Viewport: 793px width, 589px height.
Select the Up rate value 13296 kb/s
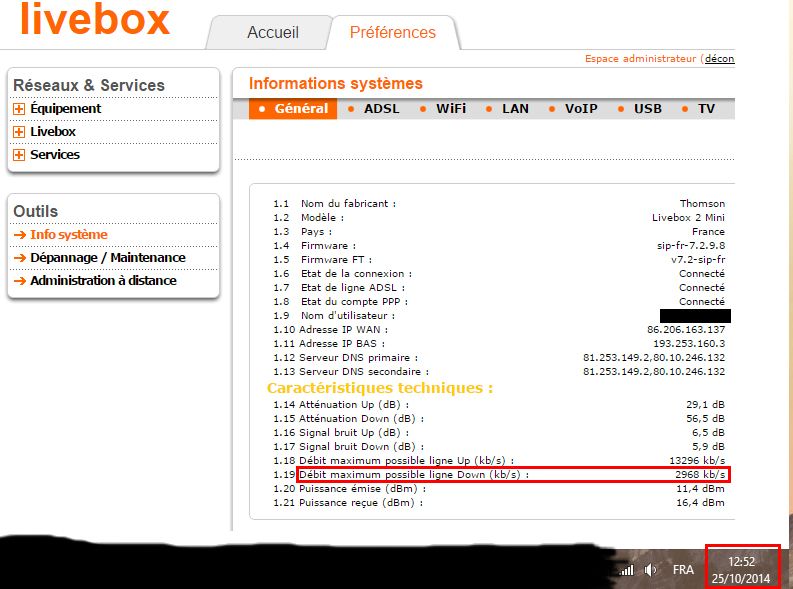point(697,461)
